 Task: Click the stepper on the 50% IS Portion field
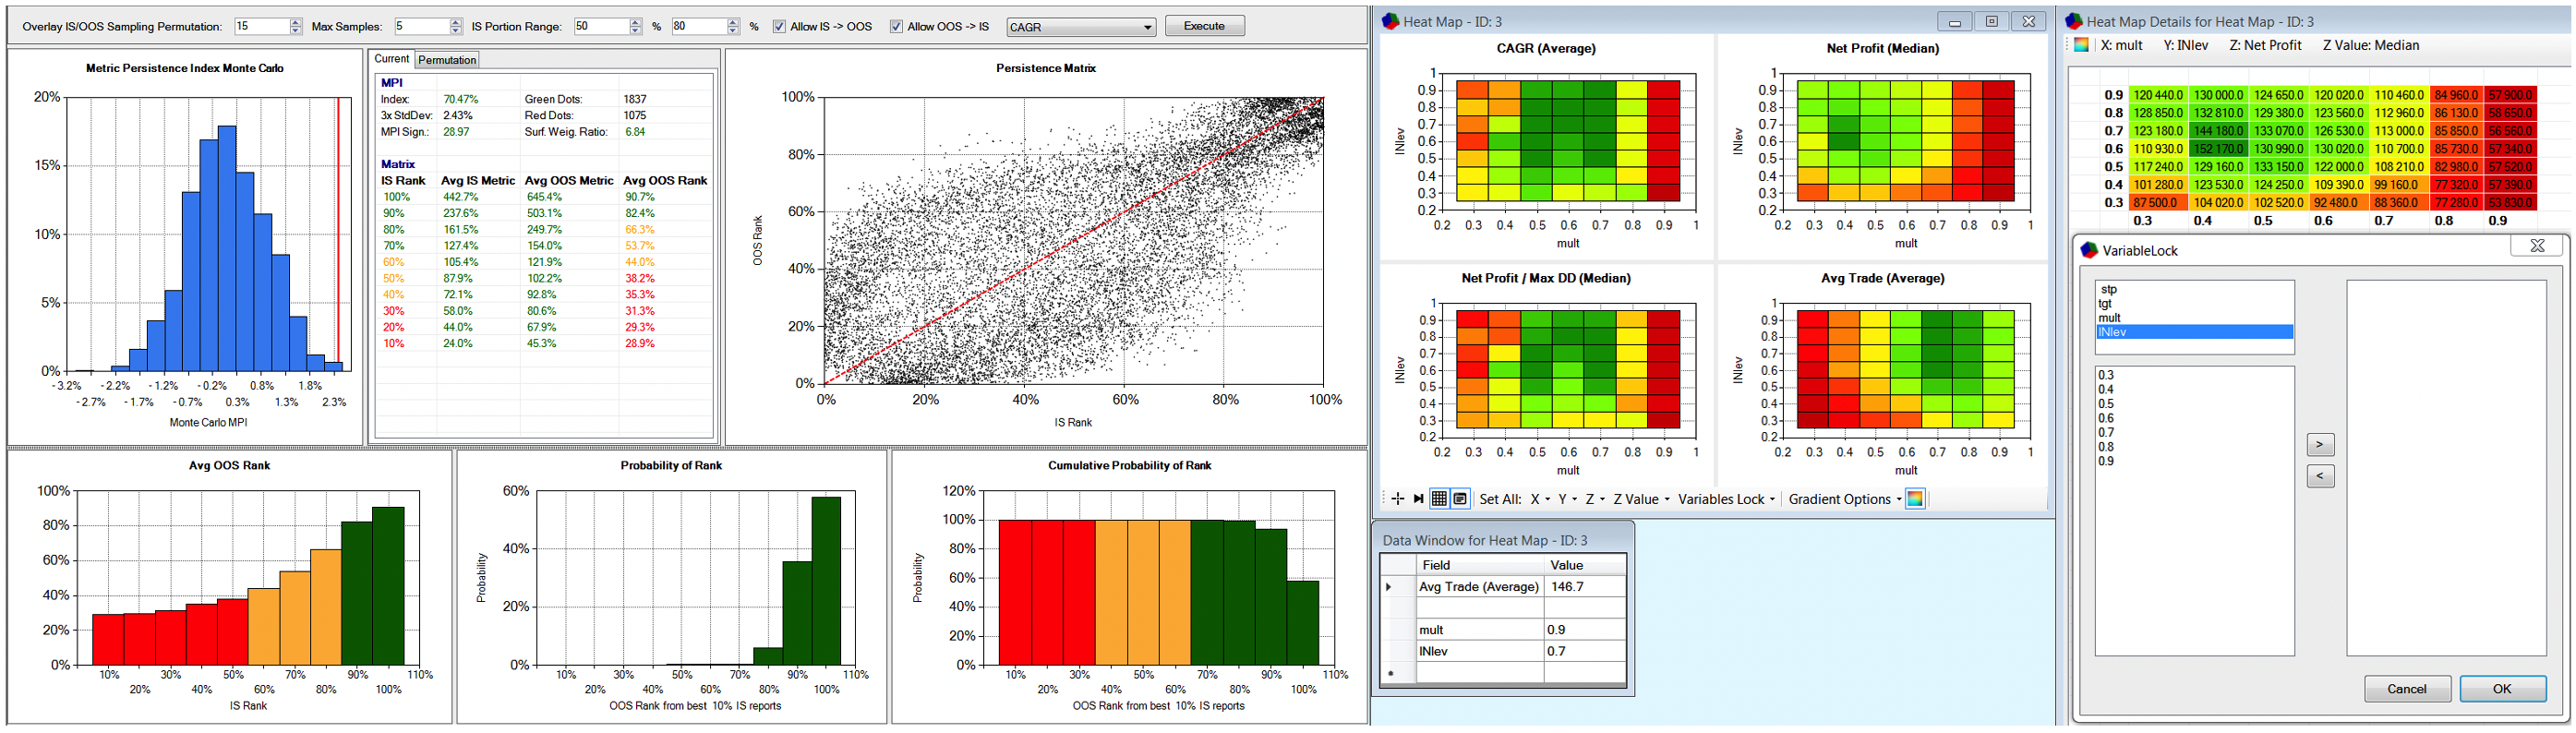pyautogui.click(x=635, y=27)
